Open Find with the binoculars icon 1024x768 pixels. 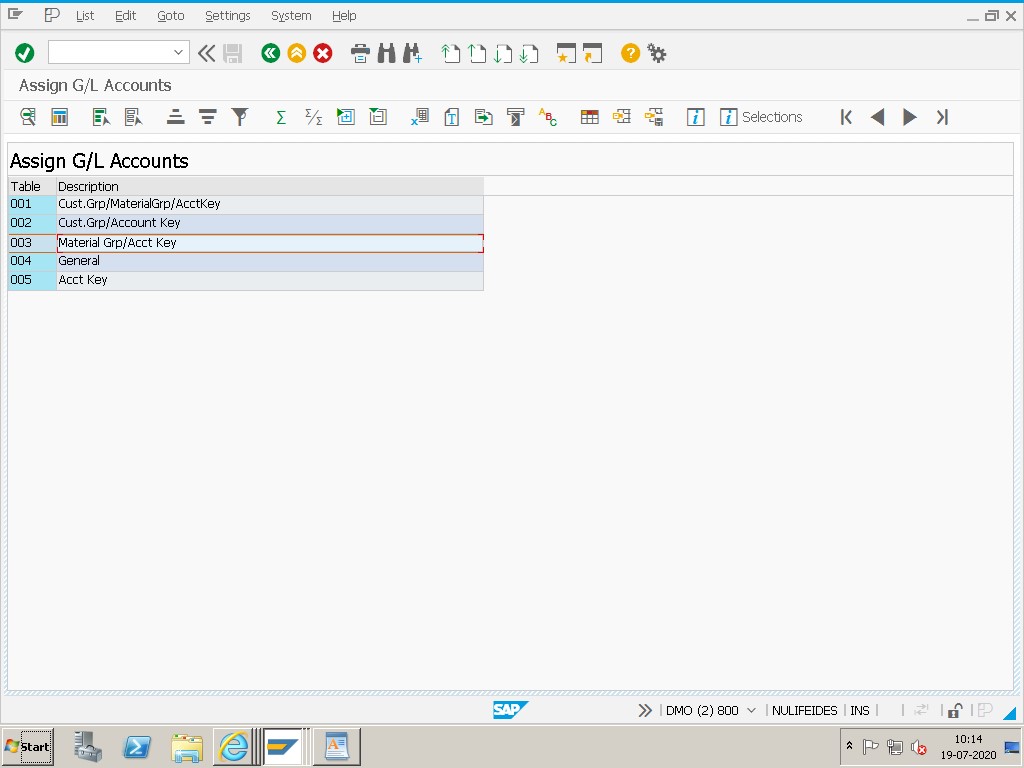point(387,53)
